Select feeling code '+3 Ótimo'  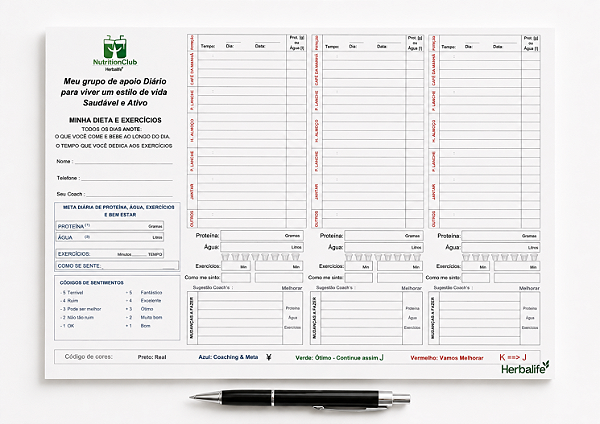click(x=139, y=309)
